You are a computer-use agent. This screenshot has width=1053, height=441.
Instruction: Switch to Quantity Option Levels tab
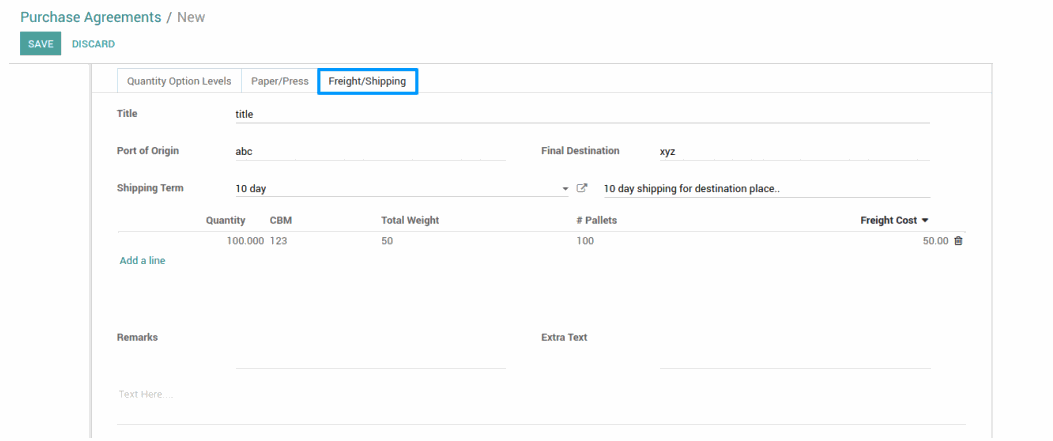point(179,81)
